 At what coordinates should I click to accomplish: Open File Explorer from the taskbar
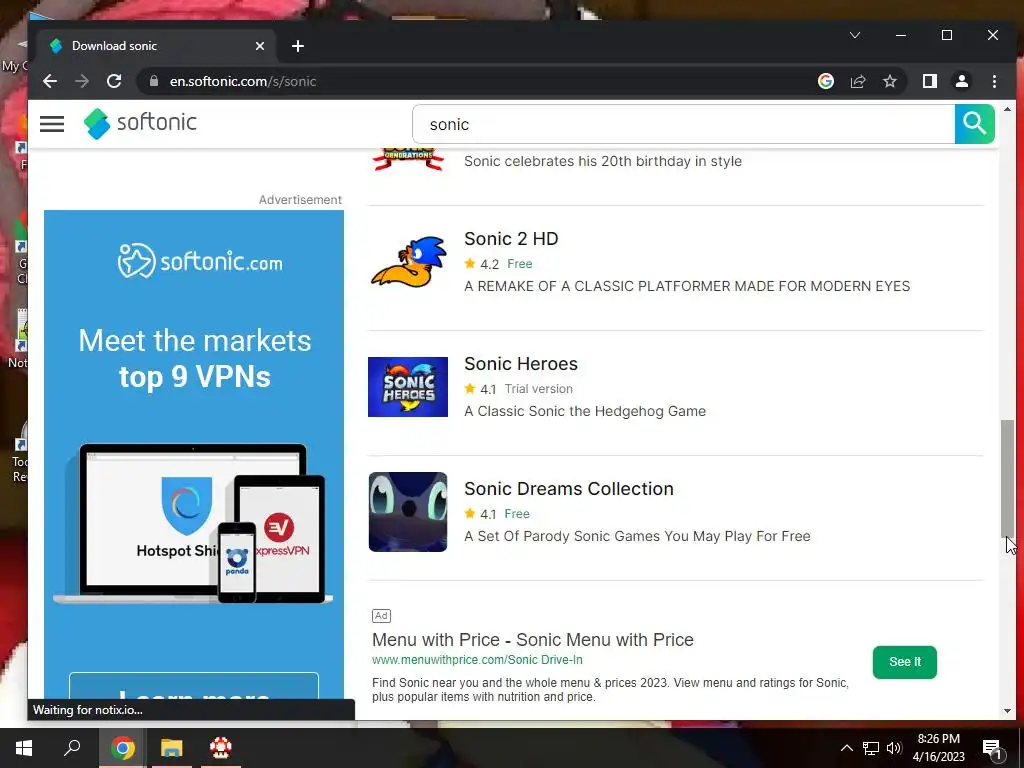[172, 748]
